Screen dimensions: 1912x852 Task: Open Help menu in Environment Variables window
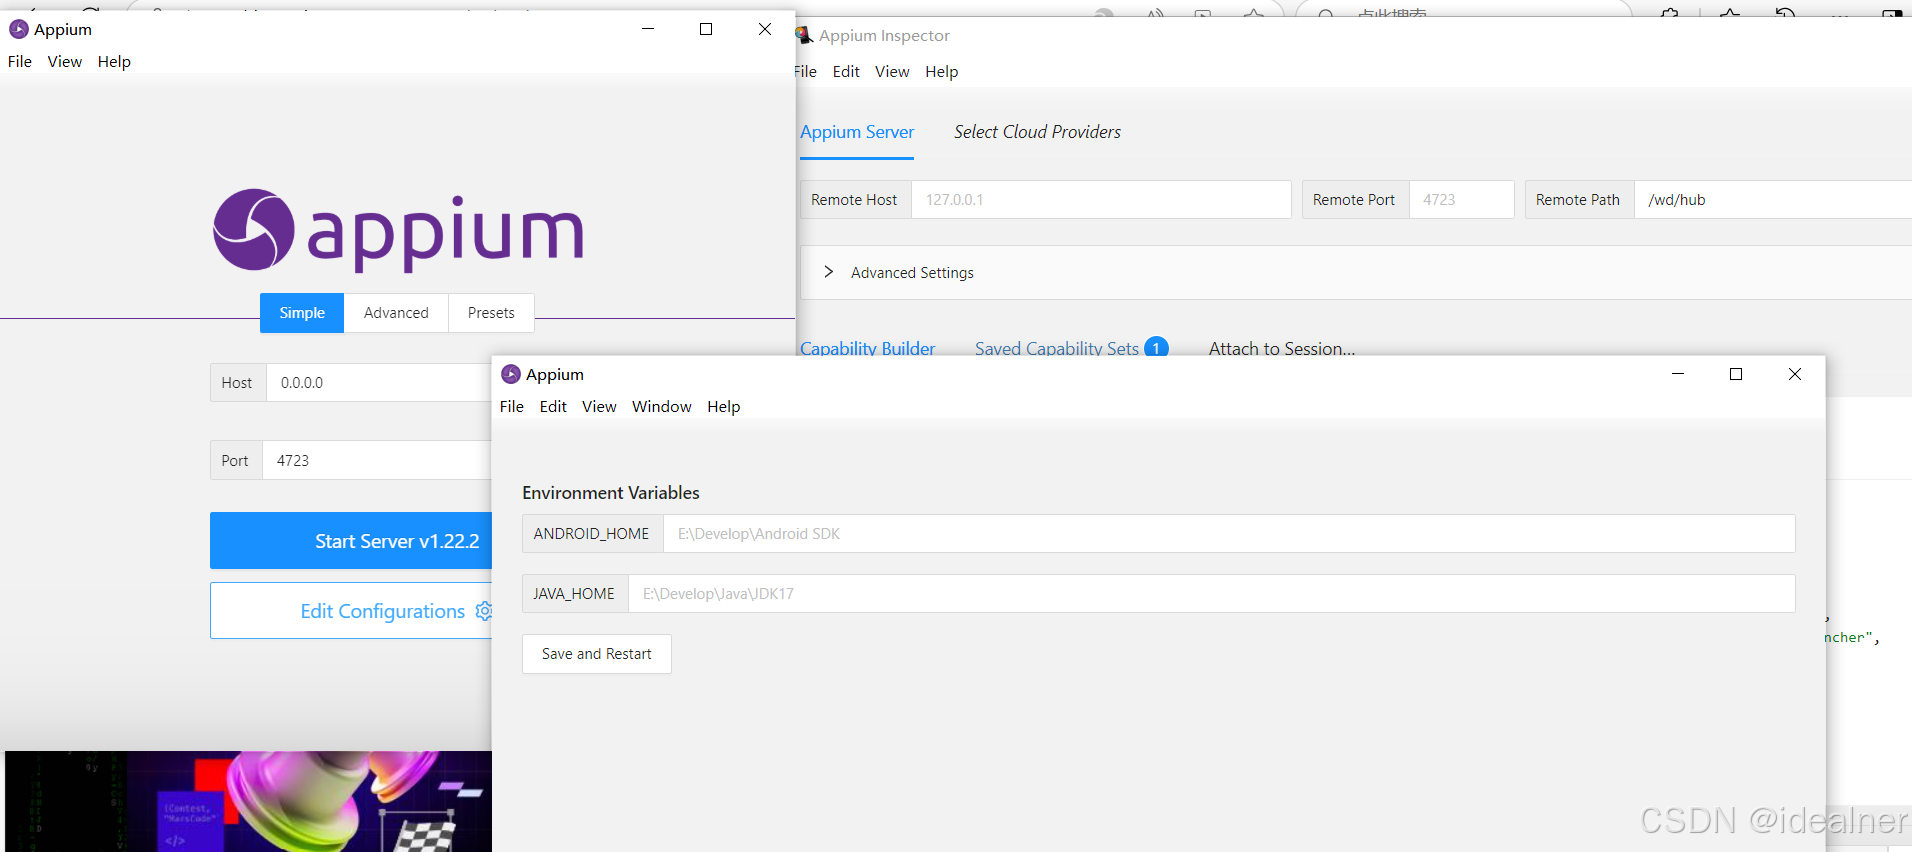[x=724, y=407]
